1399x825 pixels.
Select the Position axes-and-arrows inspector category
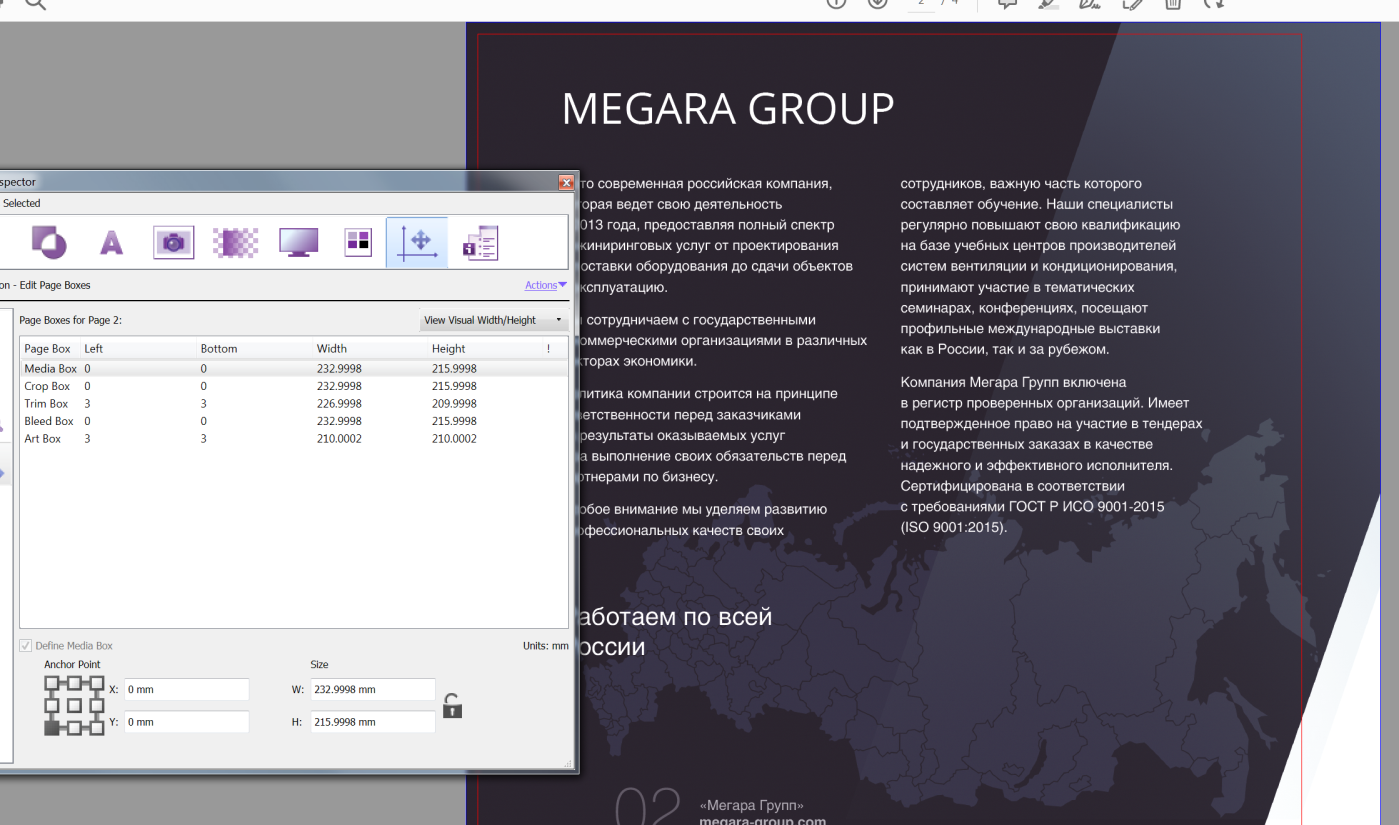pos(417,242)
